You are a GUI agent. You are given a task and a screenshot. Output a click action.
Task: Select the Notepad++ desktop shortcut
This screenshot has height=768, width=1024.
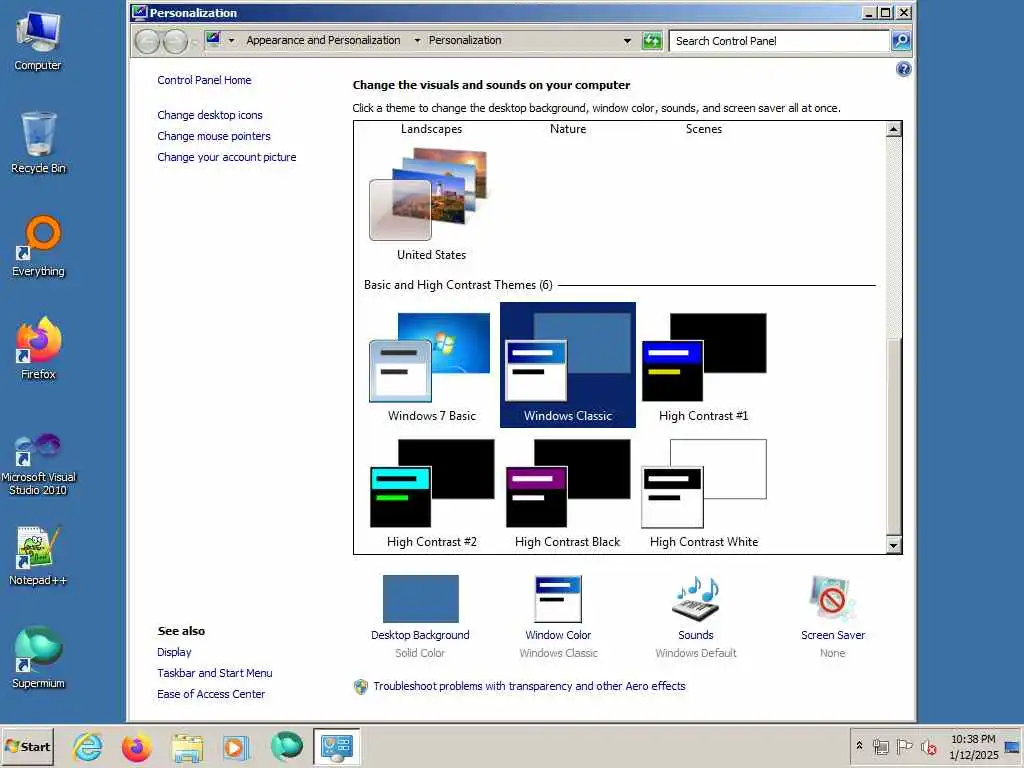(x=38, y=555)
